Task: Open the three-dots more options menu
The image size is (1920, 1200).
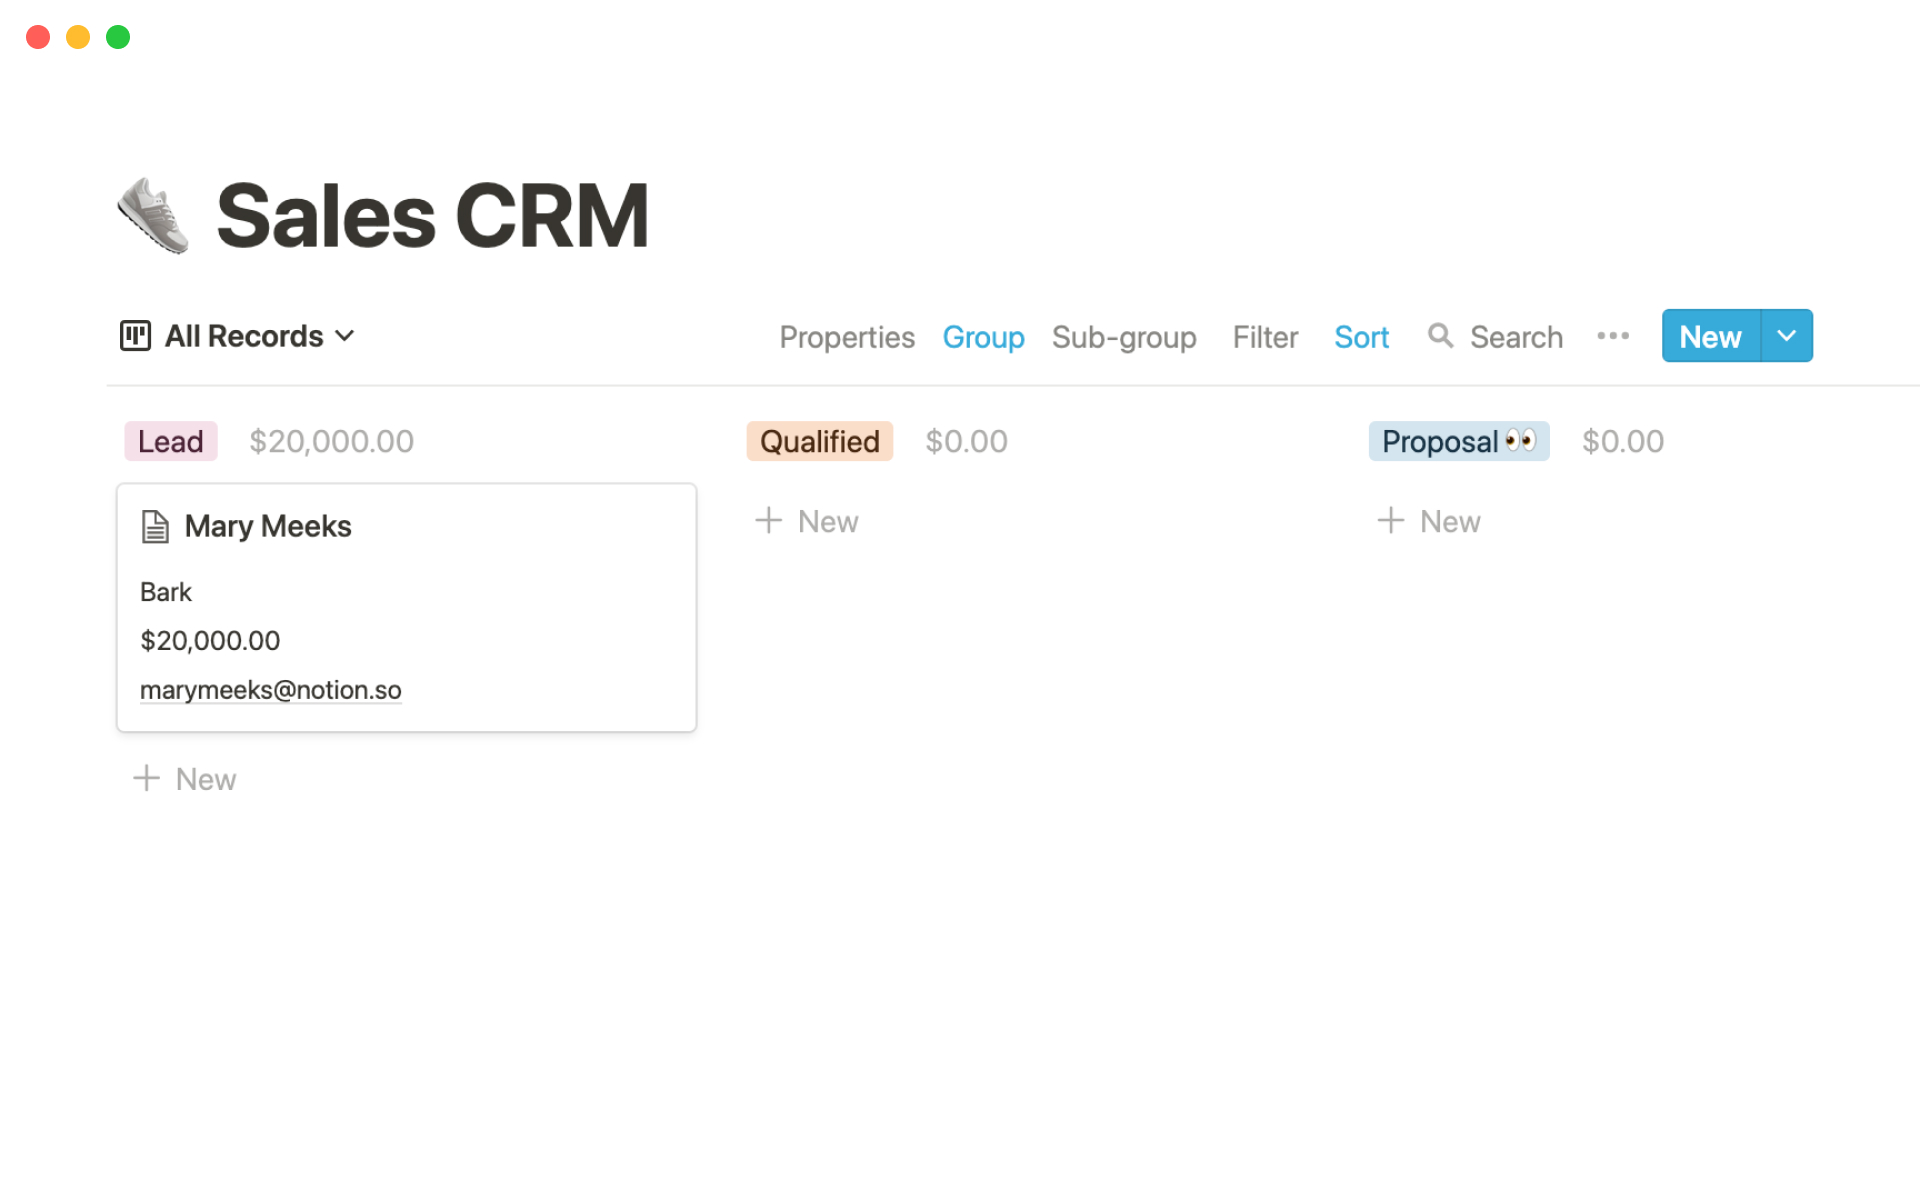Action: coord(1612,336)
